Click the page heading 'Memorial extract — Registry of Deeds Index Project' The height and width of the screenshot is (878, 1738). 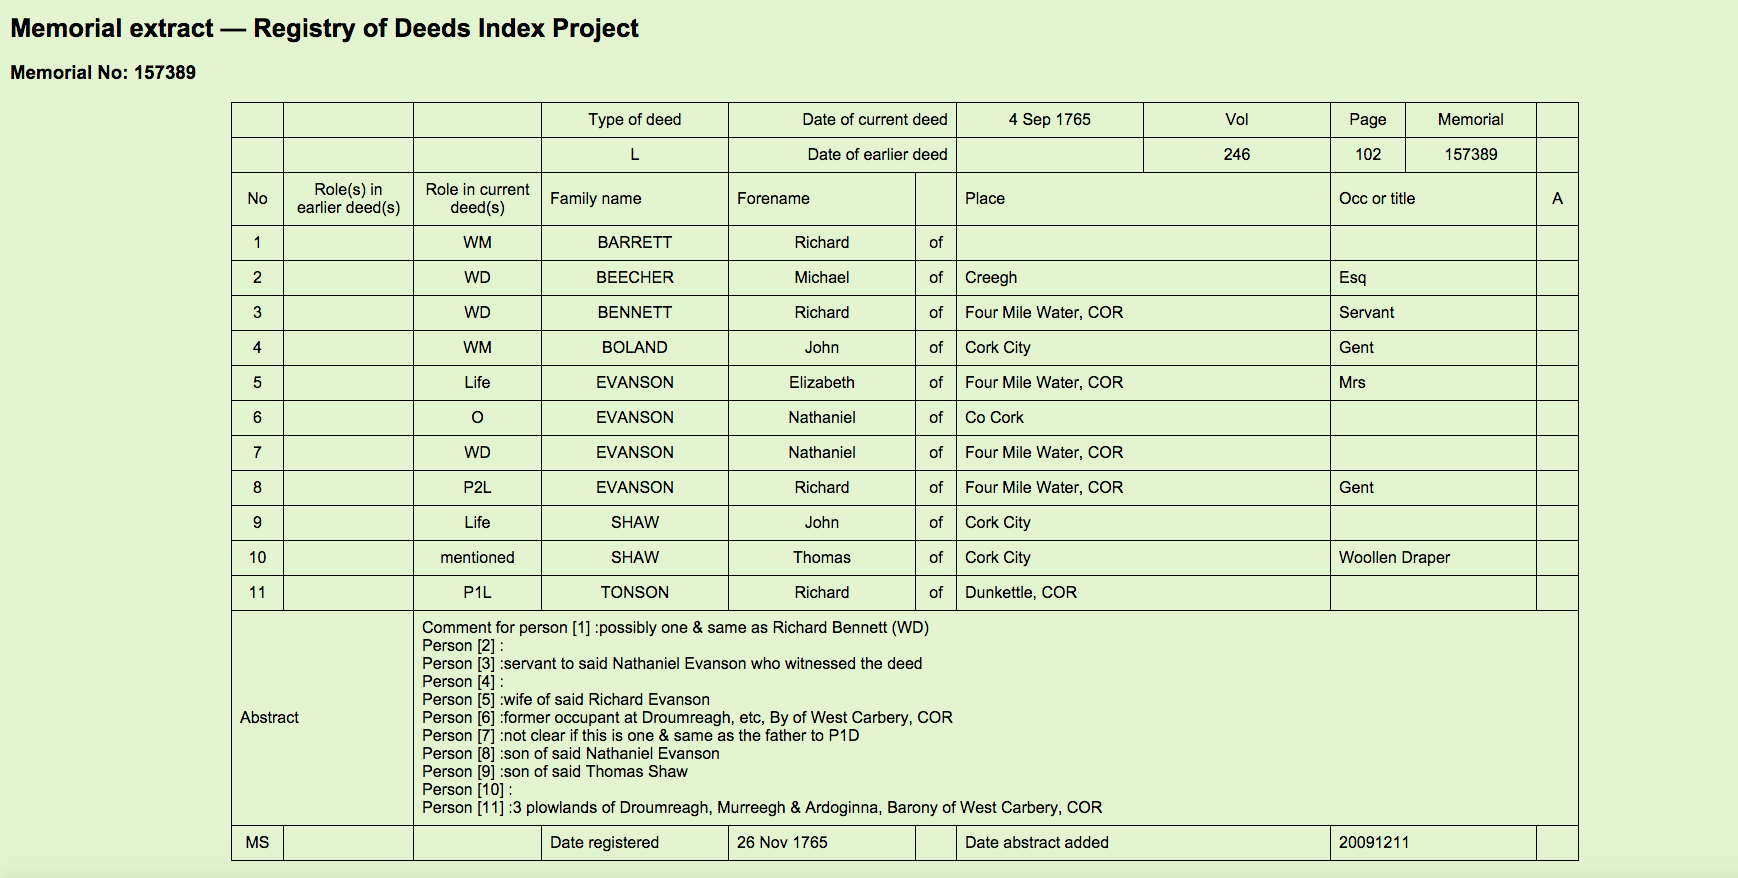(324, 28)
